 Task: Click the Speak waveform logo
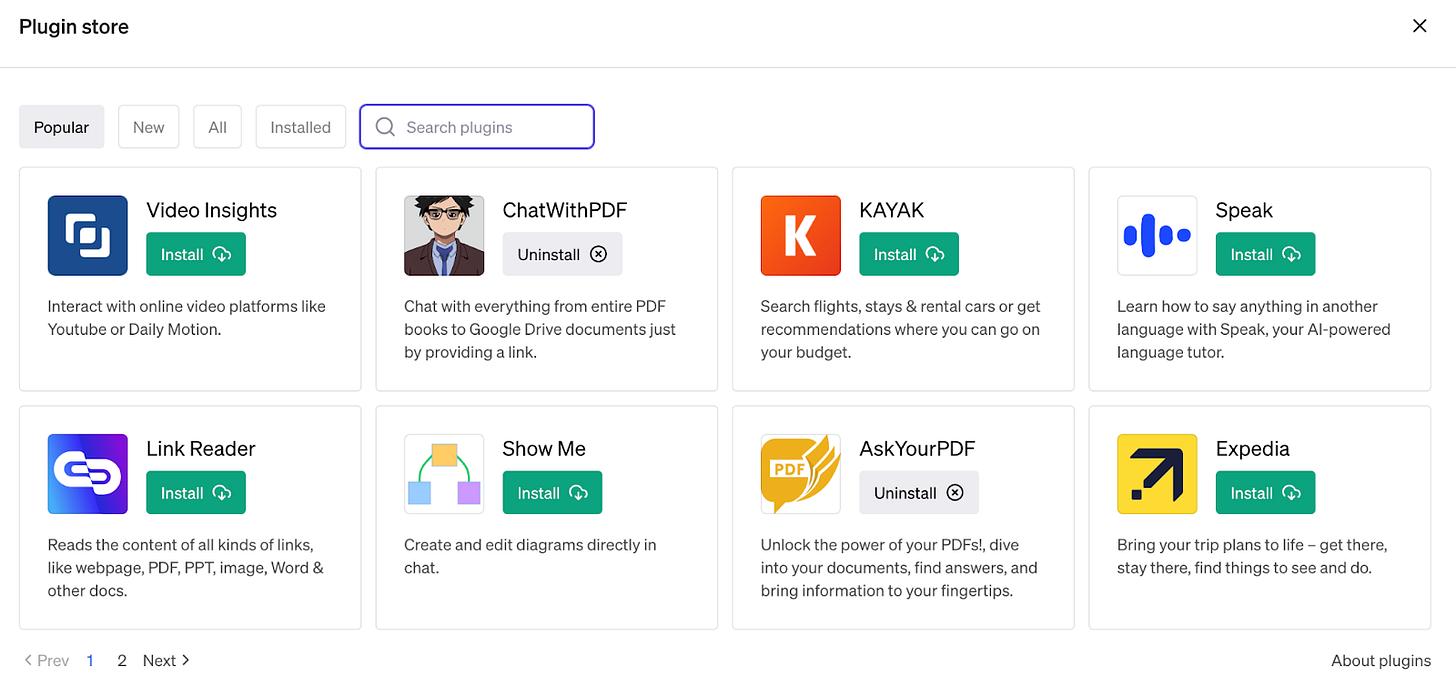click(x=1157, y=235)
